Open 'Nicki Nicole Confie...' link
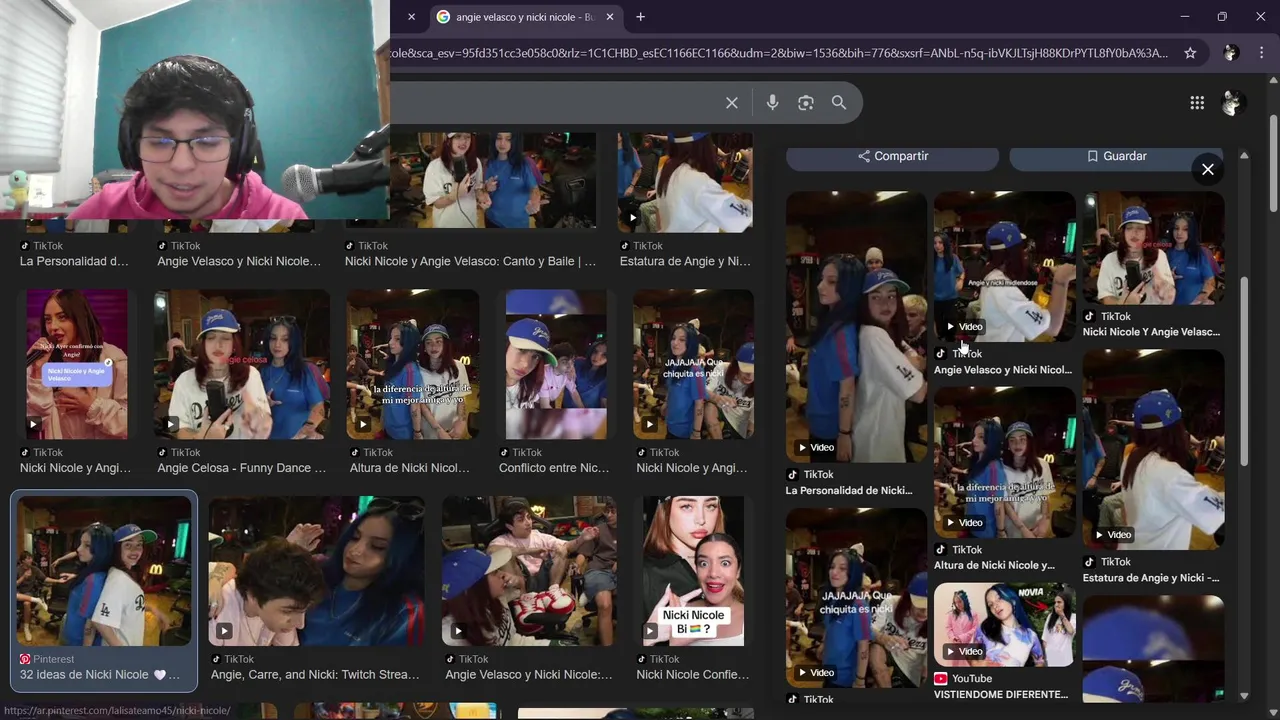Image resolution: width=1280 pixels, height=720 pixels. tap(692, 675)
